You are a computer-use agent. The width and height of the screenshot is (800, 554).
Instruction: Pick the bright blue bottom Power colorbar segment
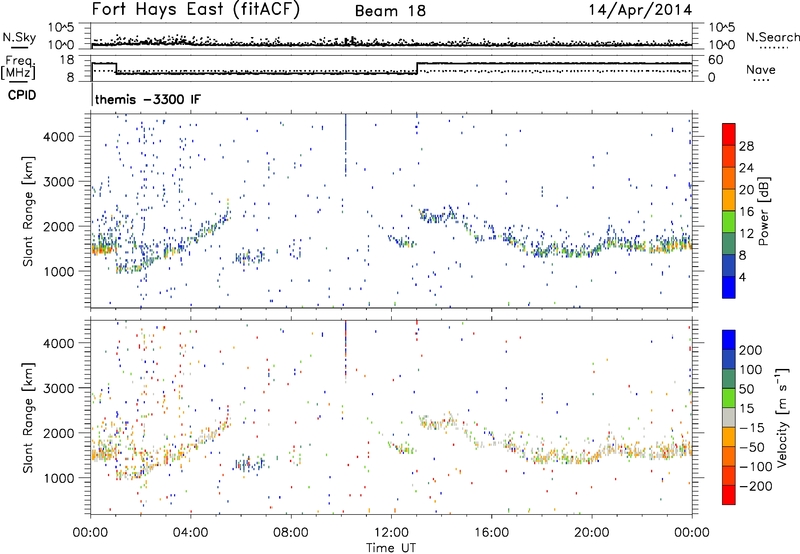pyautogui.click(x=729, y=287)
